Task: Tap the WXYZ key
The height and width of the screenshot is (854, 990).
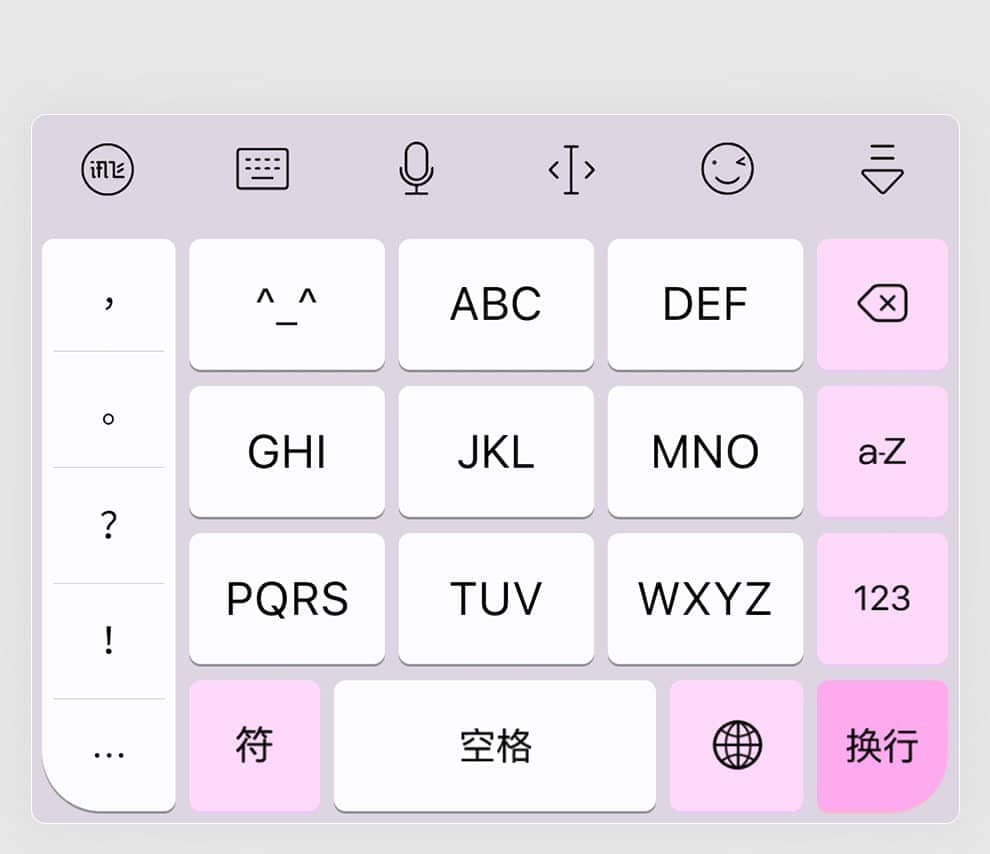Action: [706, 598]
